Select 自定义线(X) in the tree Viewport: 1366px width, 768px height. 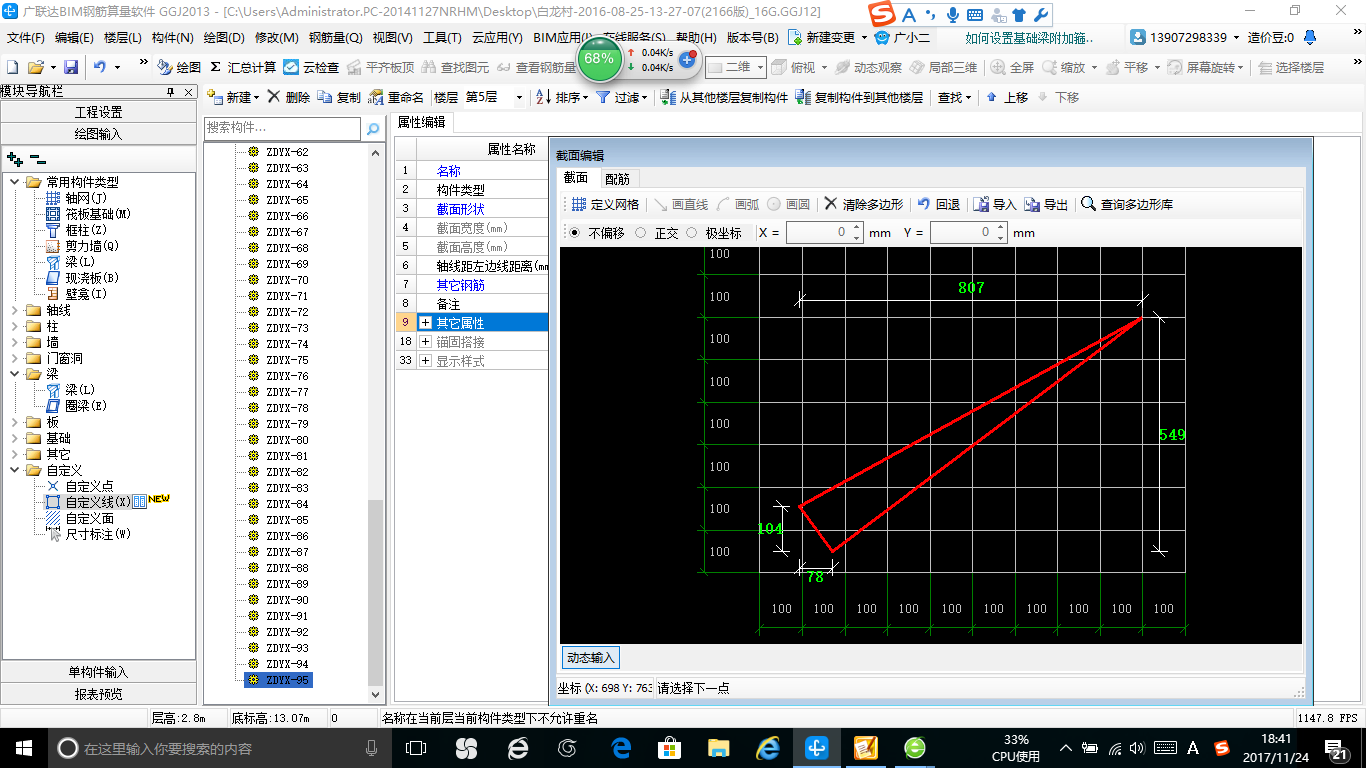click(97, 502)
